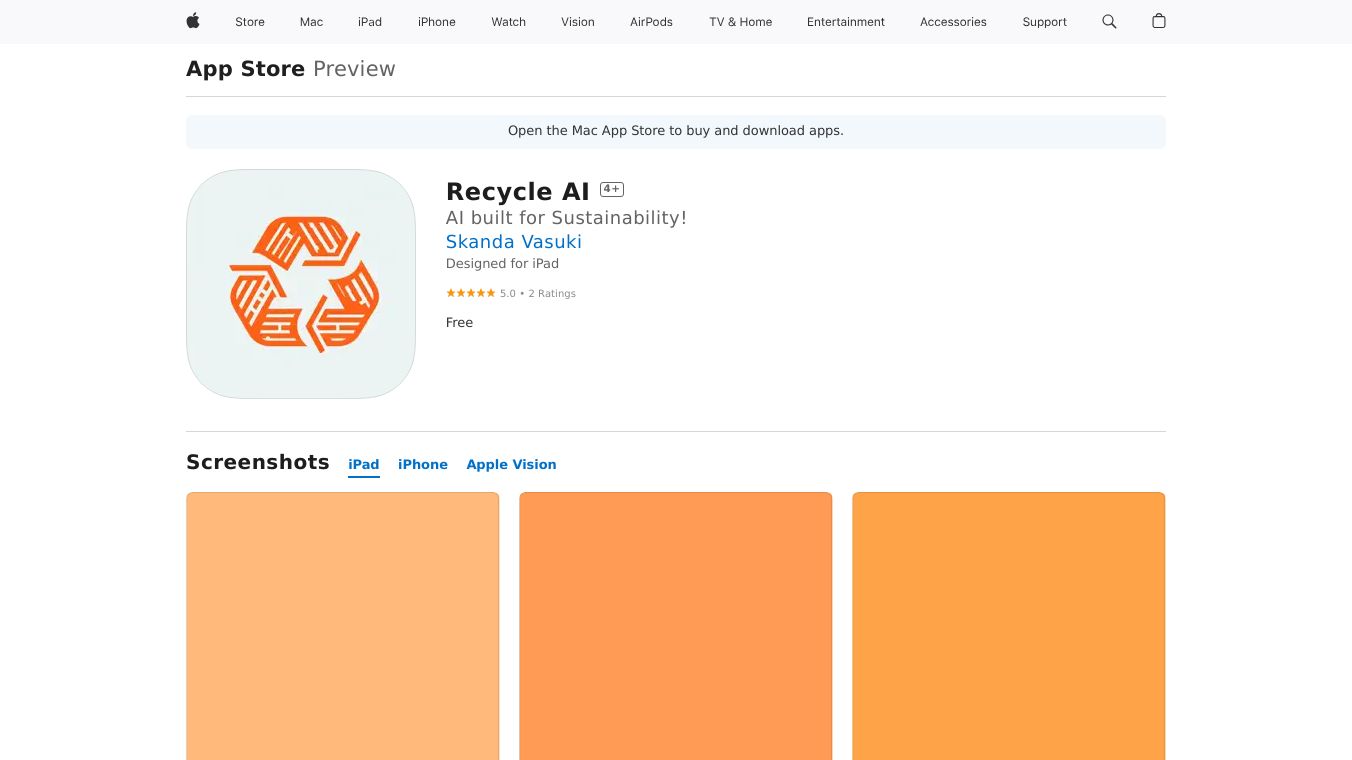Switch to the Apple Vision screenshots tab
This screenshot has width=1352, height=760.
pyautogui.click(x=511, y=464)
